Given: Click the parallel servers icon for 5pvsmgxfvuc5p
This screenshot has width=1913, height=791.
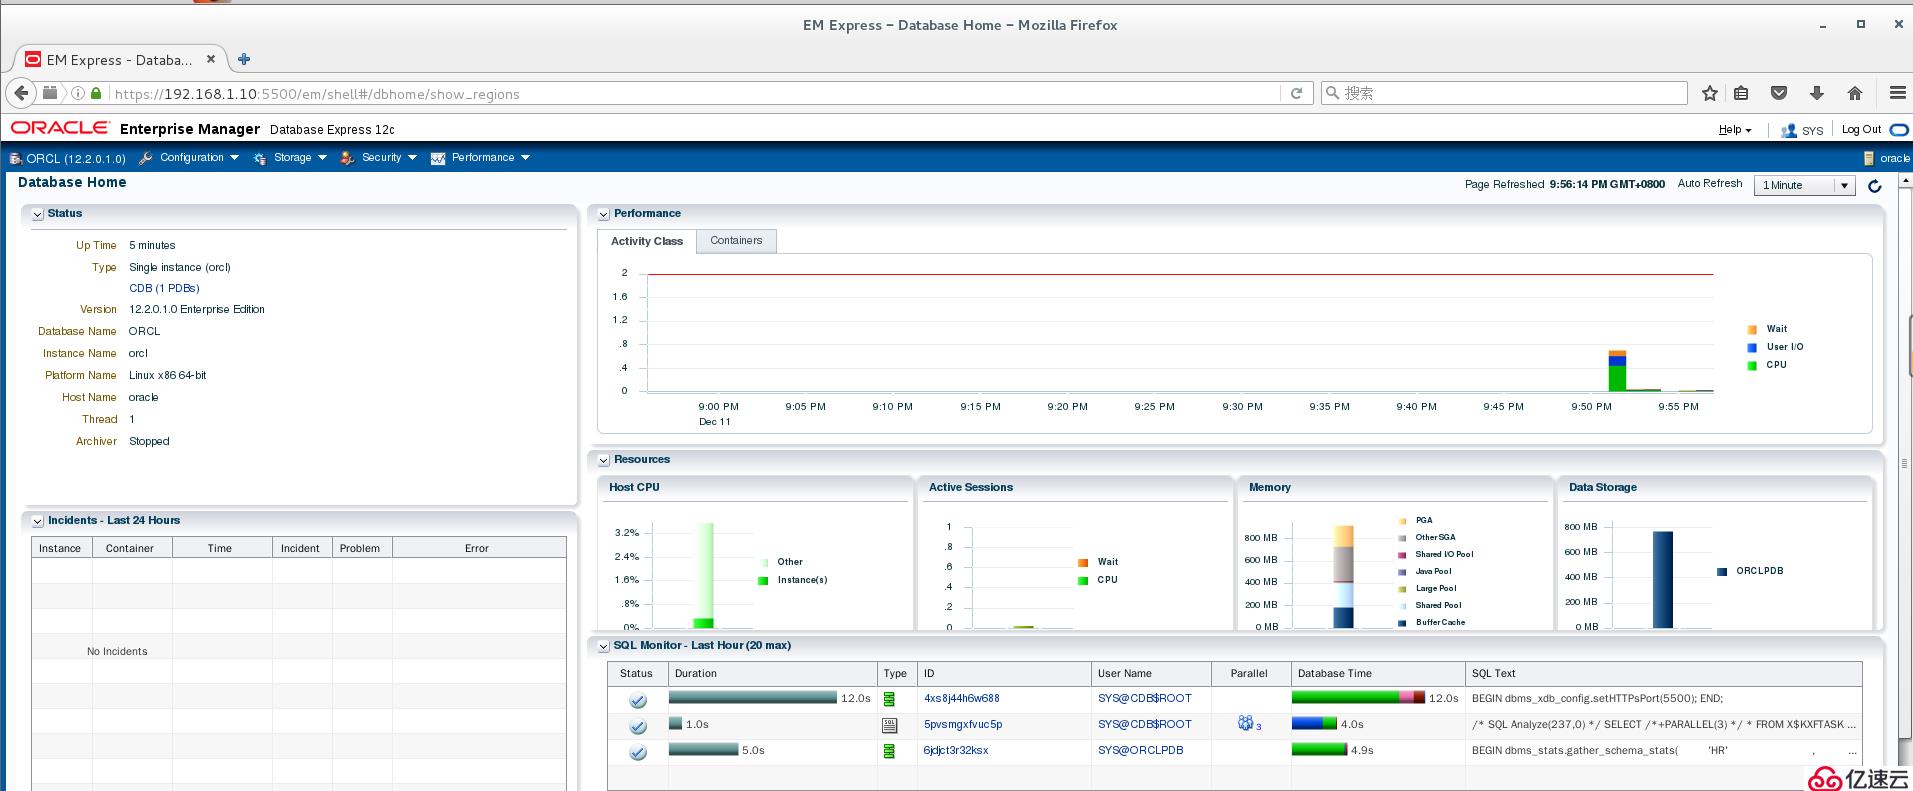Looking at the screenshot, I should pyautogui.click(x=1246, y=723).
